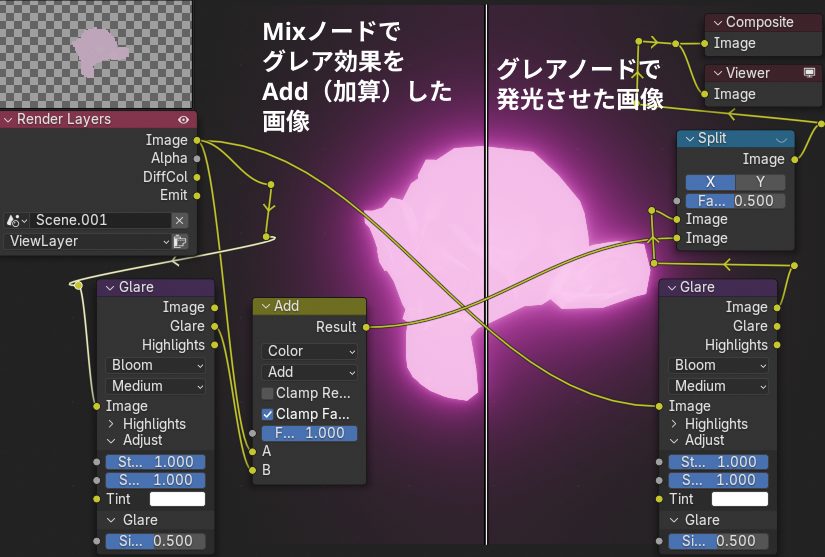This screenshot has width=825, height=557.
Task: Click the Render Layers Alpha output socket
Action: coord(196,158)
